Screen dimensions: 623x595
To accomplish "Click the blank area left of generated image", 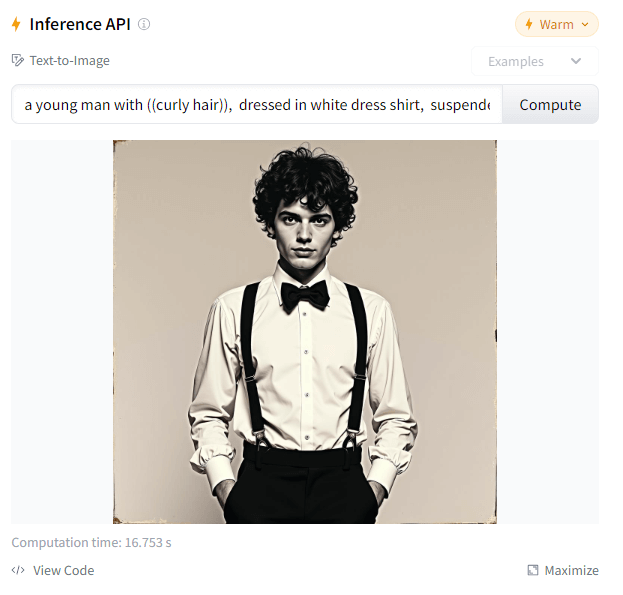I will (x=62, y=332).
